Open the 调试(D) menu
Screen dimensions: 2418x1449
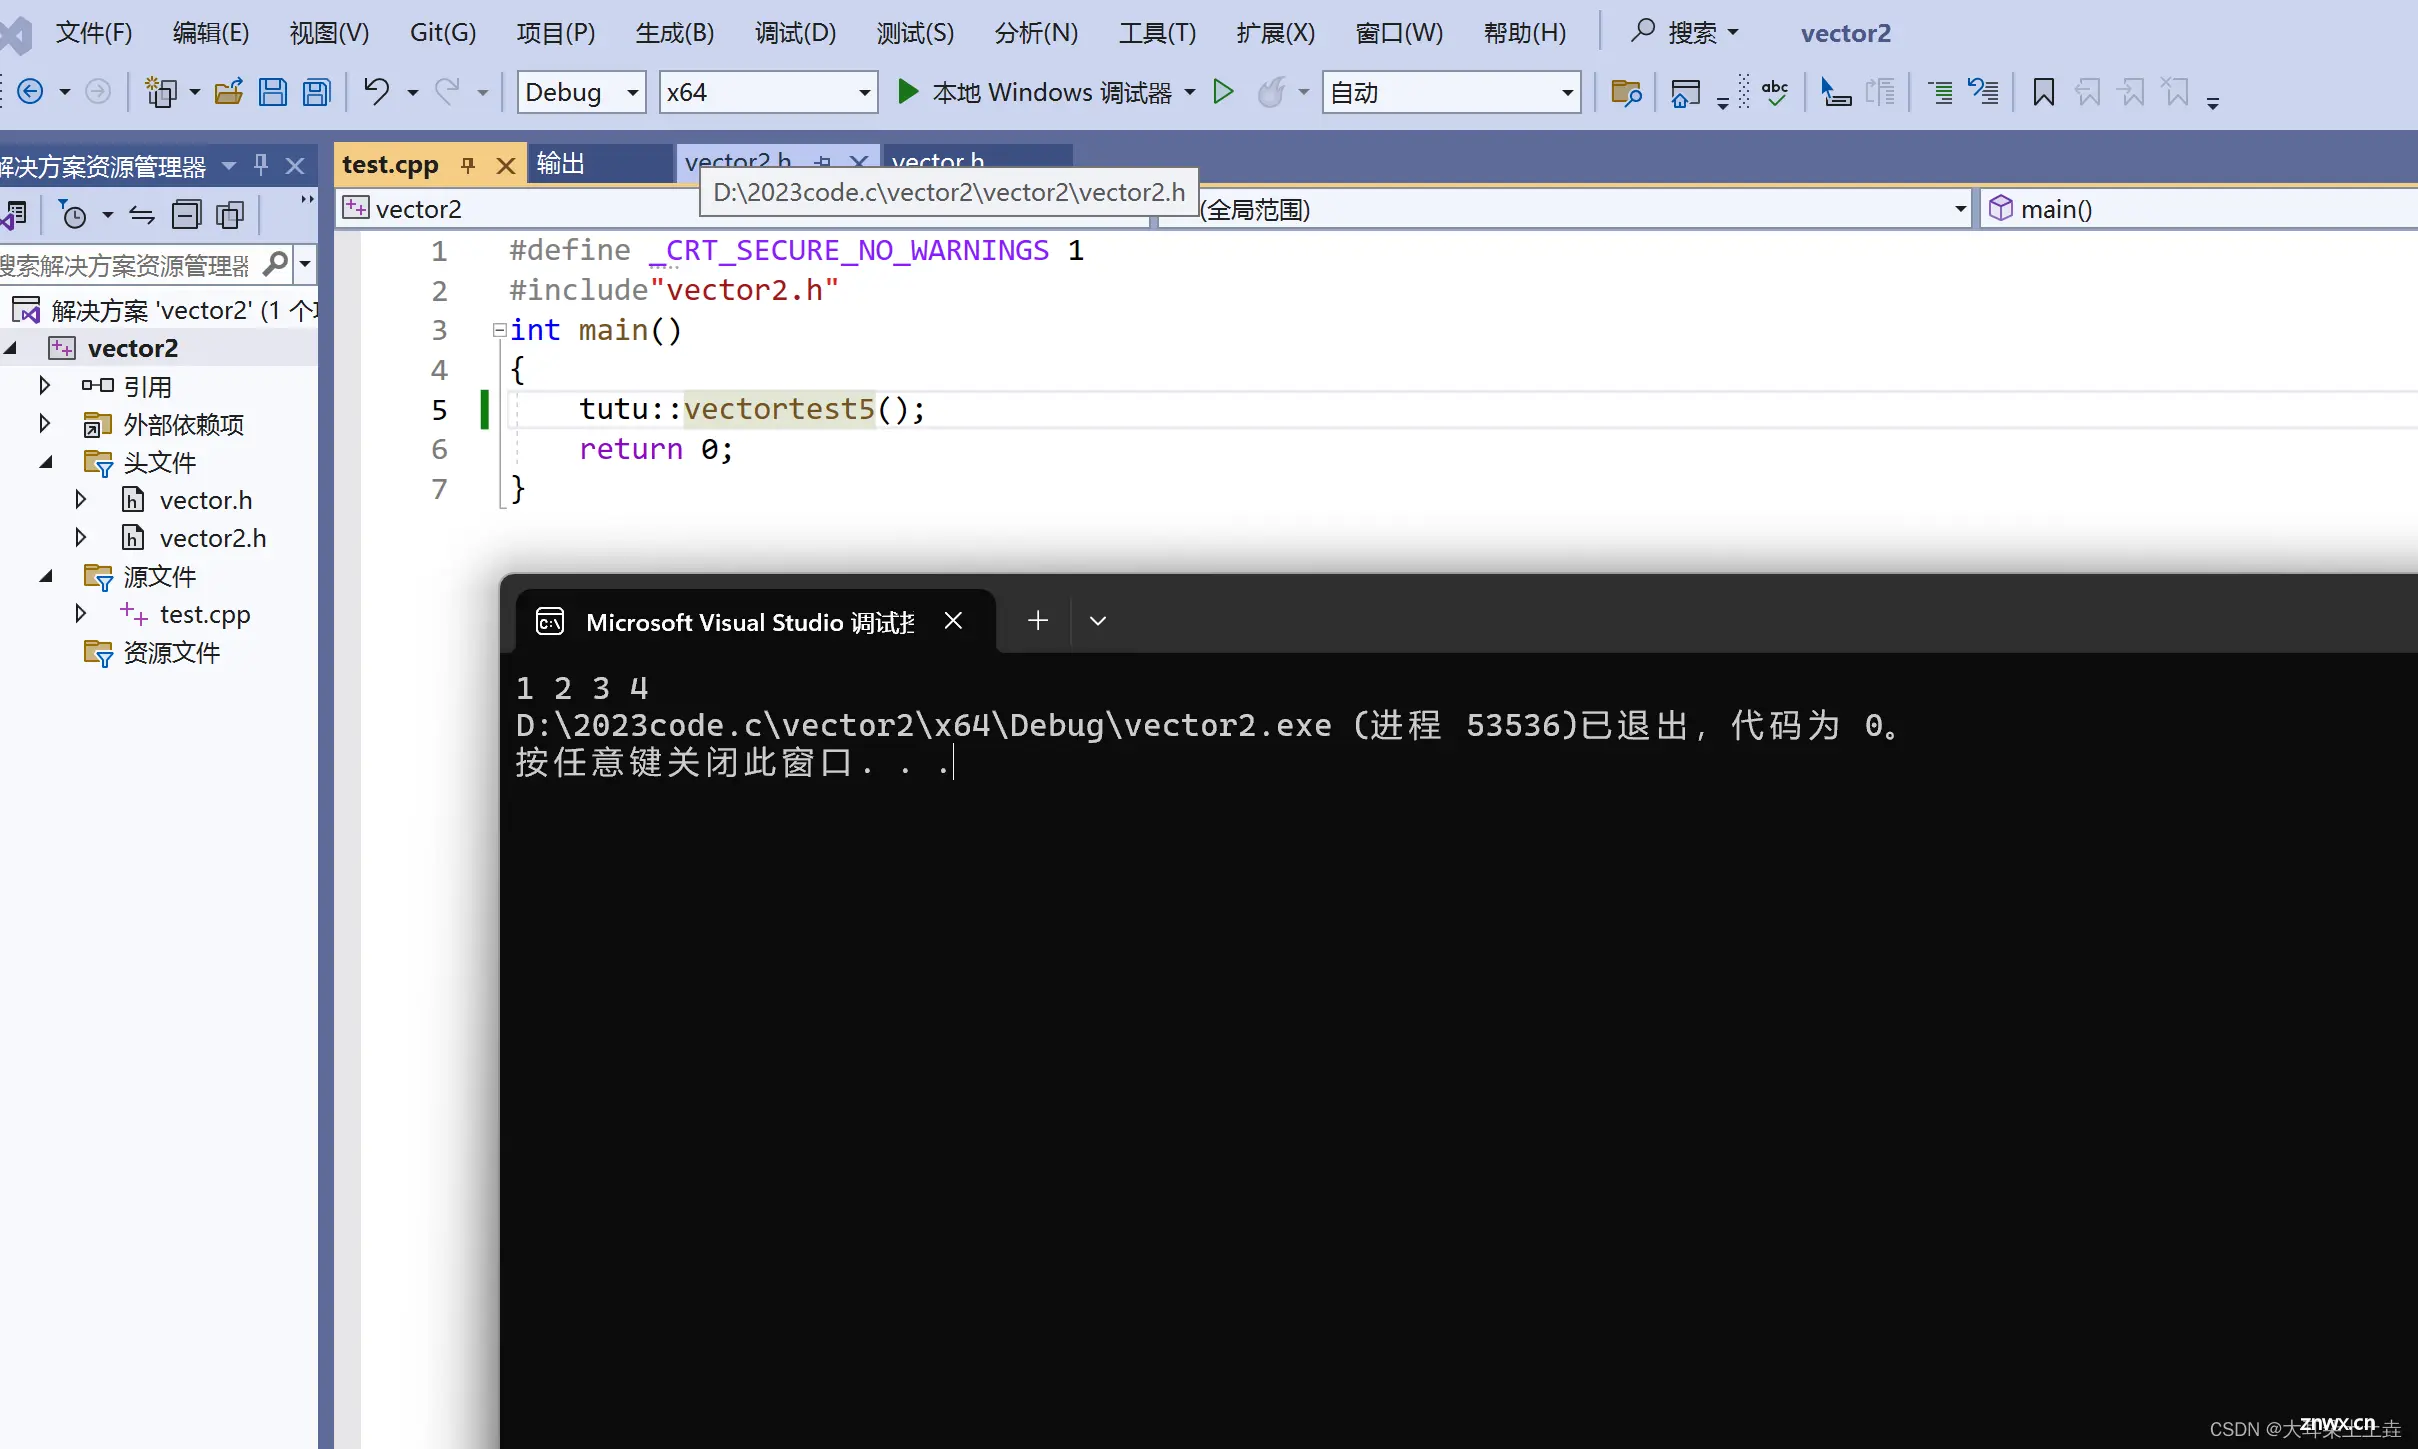click(x=795, y=33)
